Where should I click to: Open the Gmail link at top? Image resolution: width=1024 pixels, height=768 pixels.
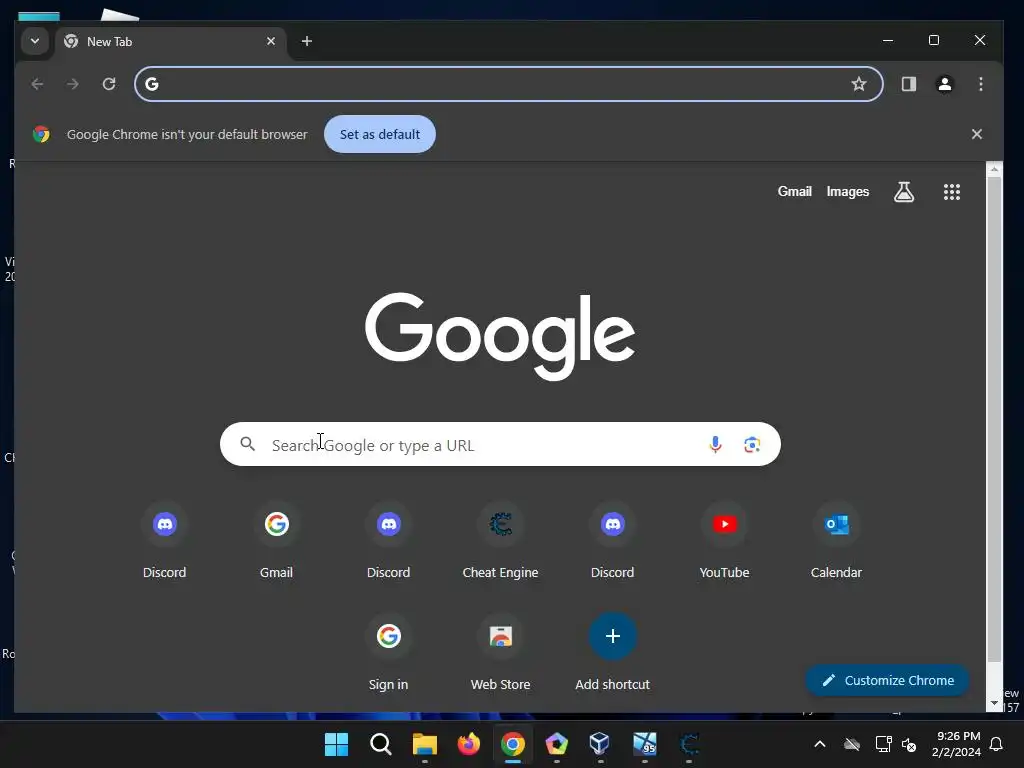(794, 191)
